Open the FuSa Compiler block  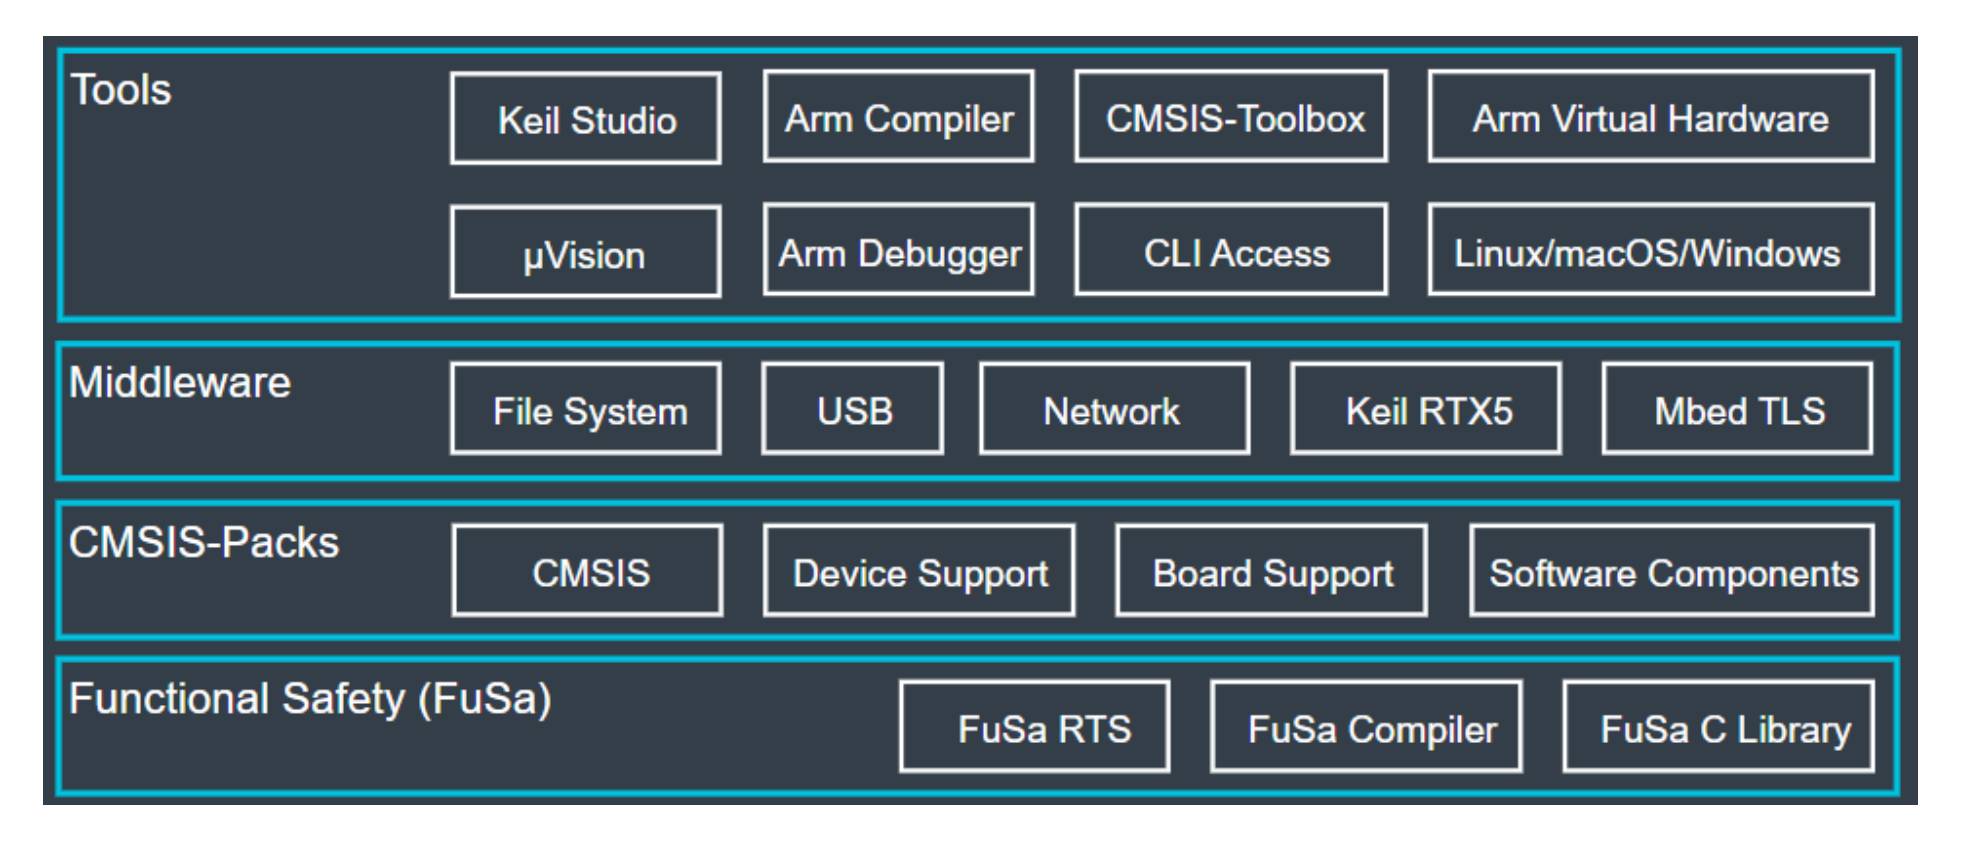1366,727
